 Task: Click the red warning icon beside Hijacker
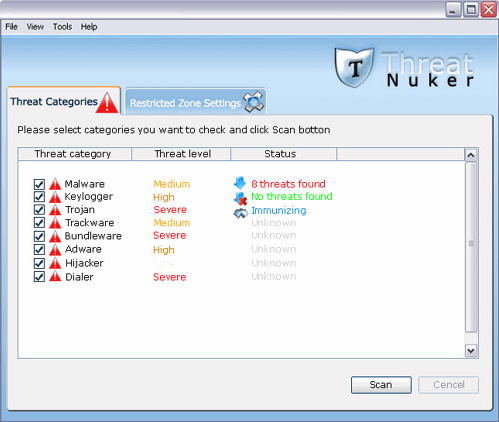[55, 263]
